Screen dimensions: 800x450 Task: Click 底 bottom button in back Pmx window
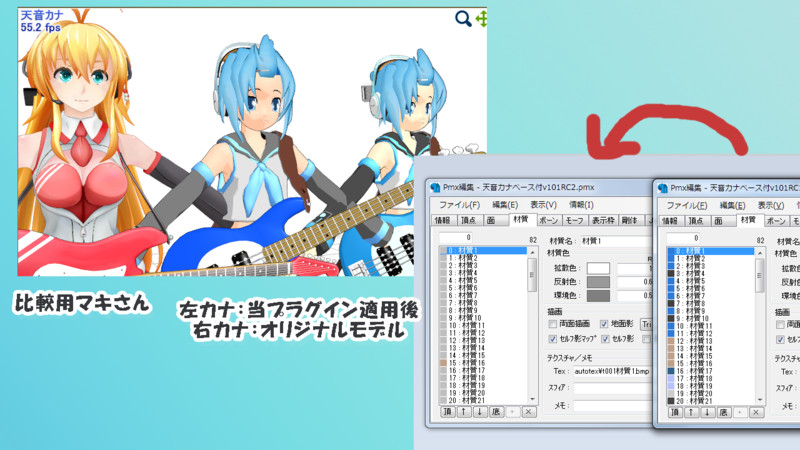496,412
